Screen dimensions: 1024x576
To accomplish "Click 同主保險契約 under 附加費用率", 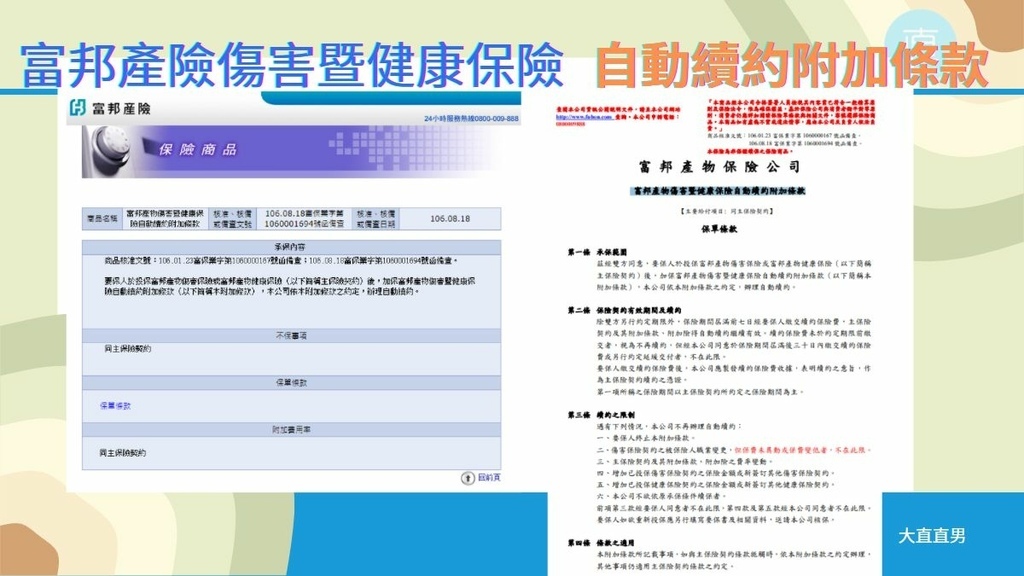I will (x=123, y=453).
